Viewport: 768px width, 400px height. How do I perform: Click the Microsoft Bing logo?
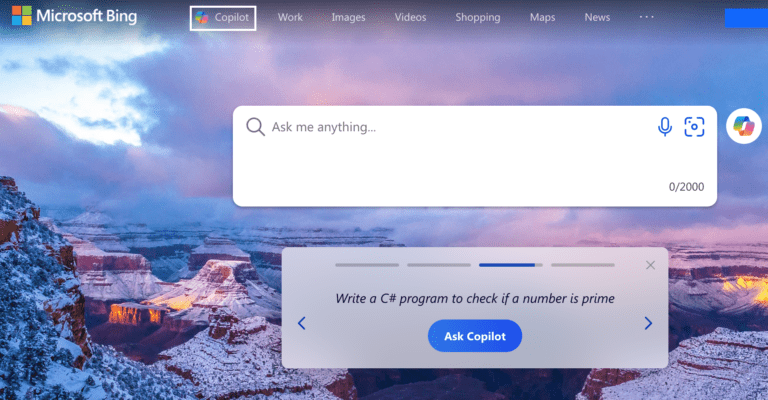[x=74, y=16]
